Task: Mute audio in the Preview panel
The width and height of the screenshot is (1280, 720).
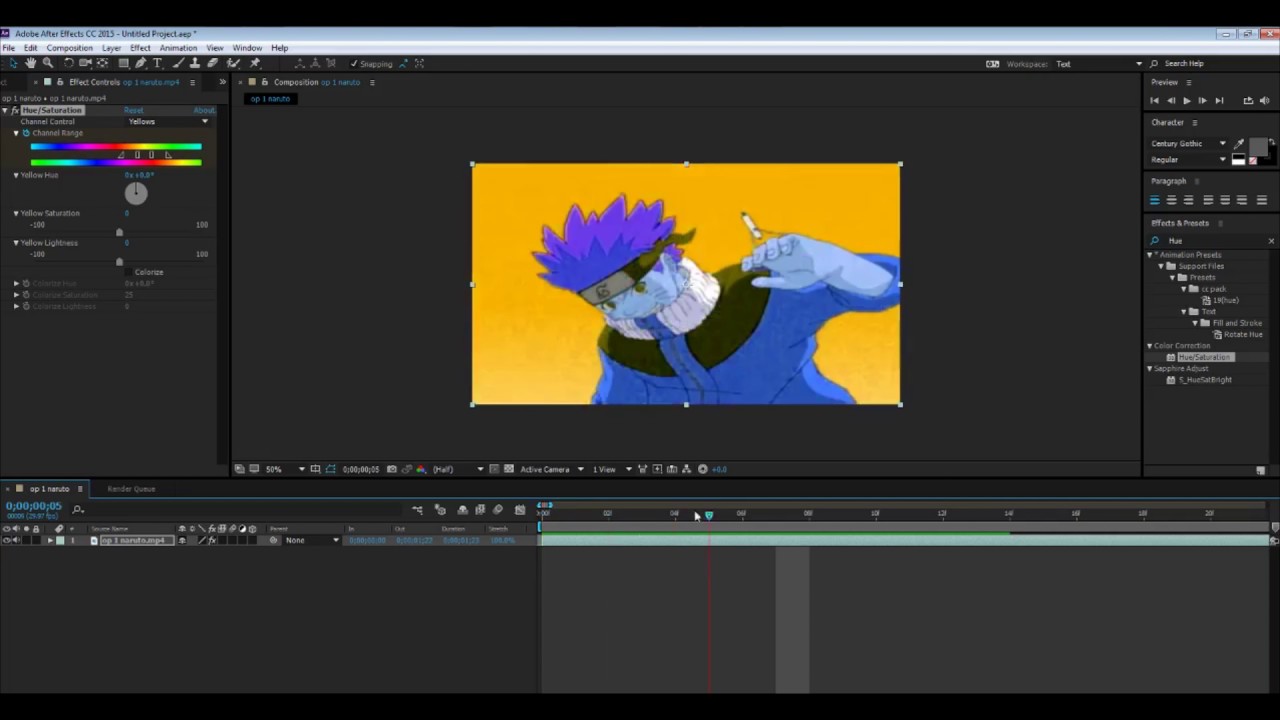Action: click(1264, 100)
